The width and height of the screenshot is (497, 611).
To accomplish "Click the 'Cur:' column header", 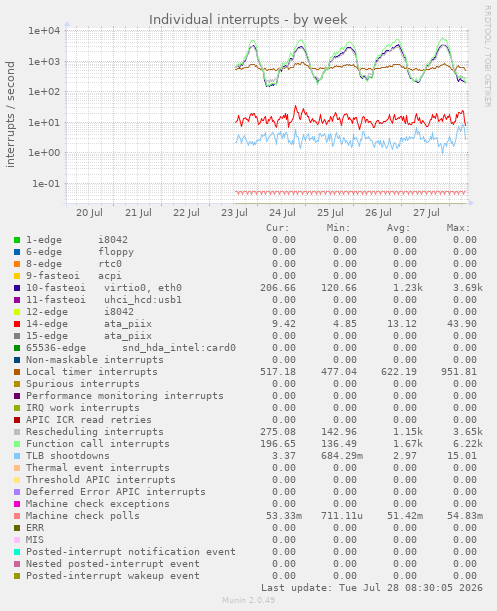I will 278,228.
